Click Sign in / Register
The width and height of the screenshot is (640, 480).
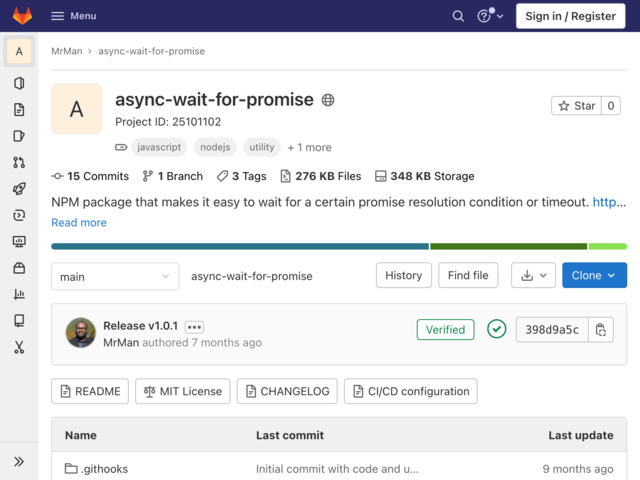(x=570, y=16)
